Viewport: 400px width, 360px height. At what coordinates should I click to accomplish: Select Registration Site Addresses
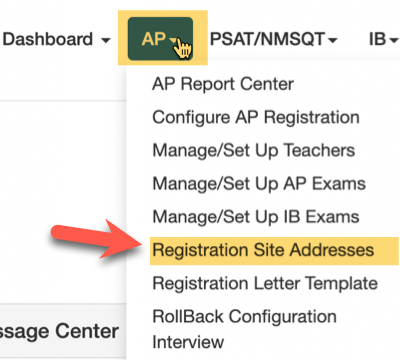click(274, 251)
